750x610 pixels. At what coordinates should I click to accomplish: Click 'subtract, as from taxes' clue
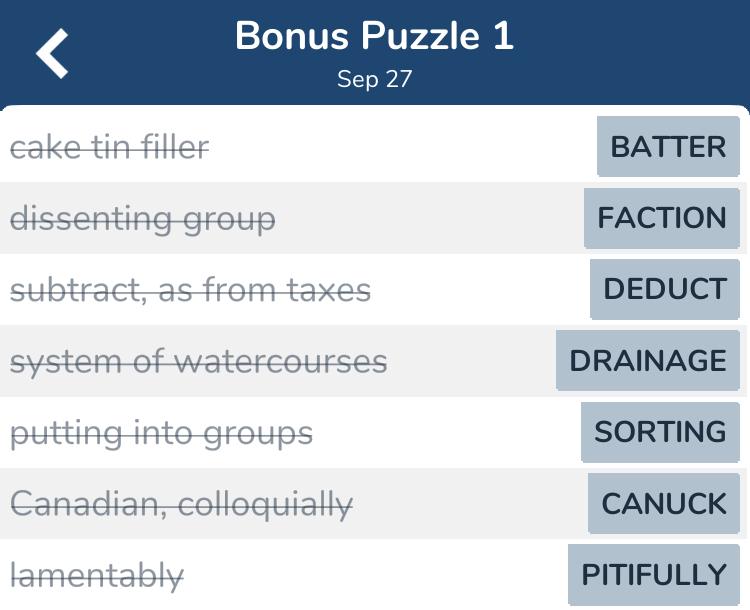[x=190, y=290]
